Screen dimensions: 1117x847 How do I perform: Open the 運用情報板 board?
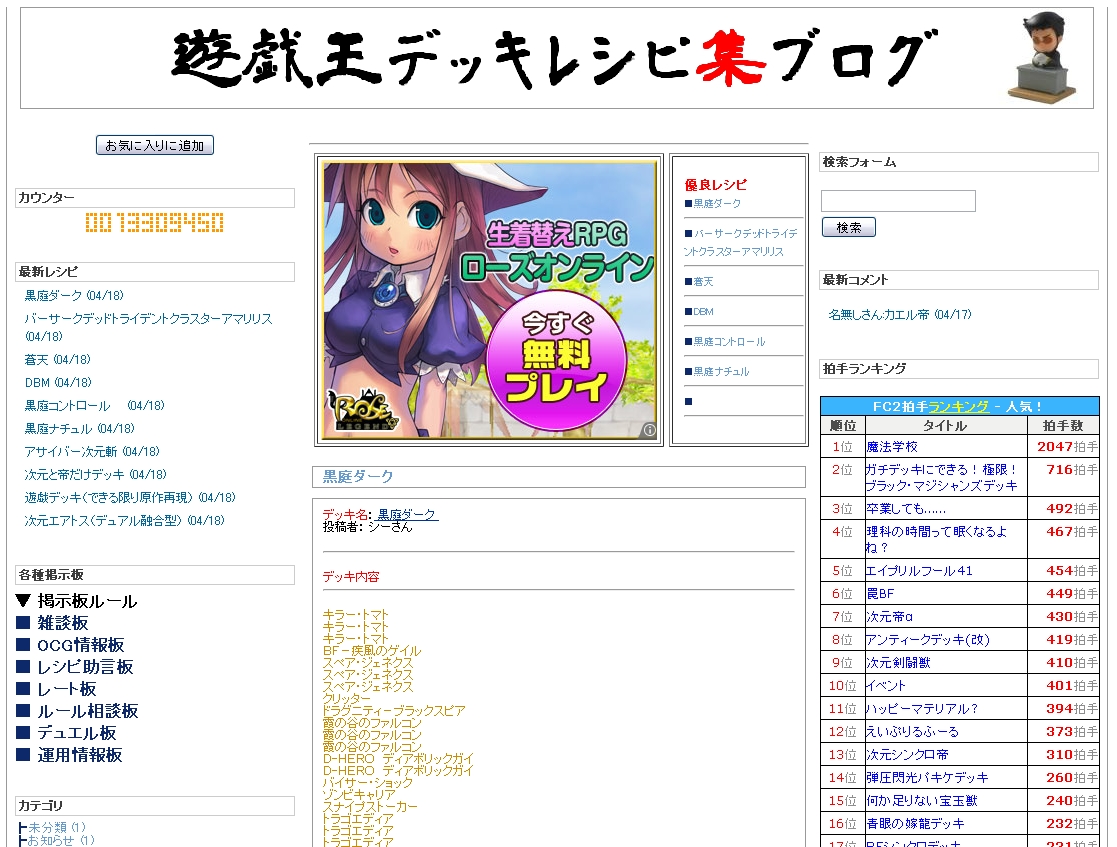click(x=80, y=755)
